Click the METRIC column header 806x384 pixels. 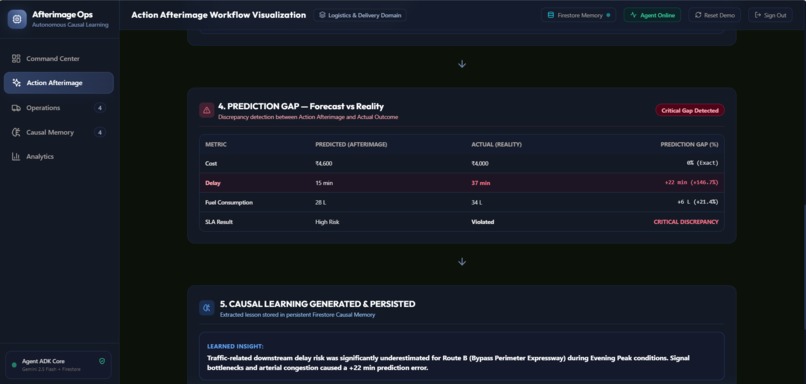(216, 144)
